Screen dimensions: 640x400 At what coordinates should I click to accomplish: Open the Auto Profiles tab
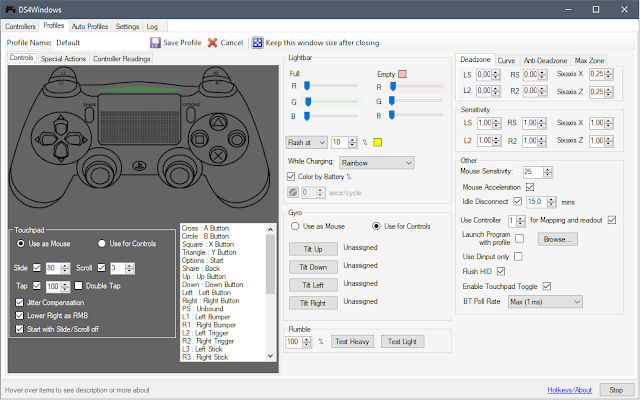pos(90,27)
